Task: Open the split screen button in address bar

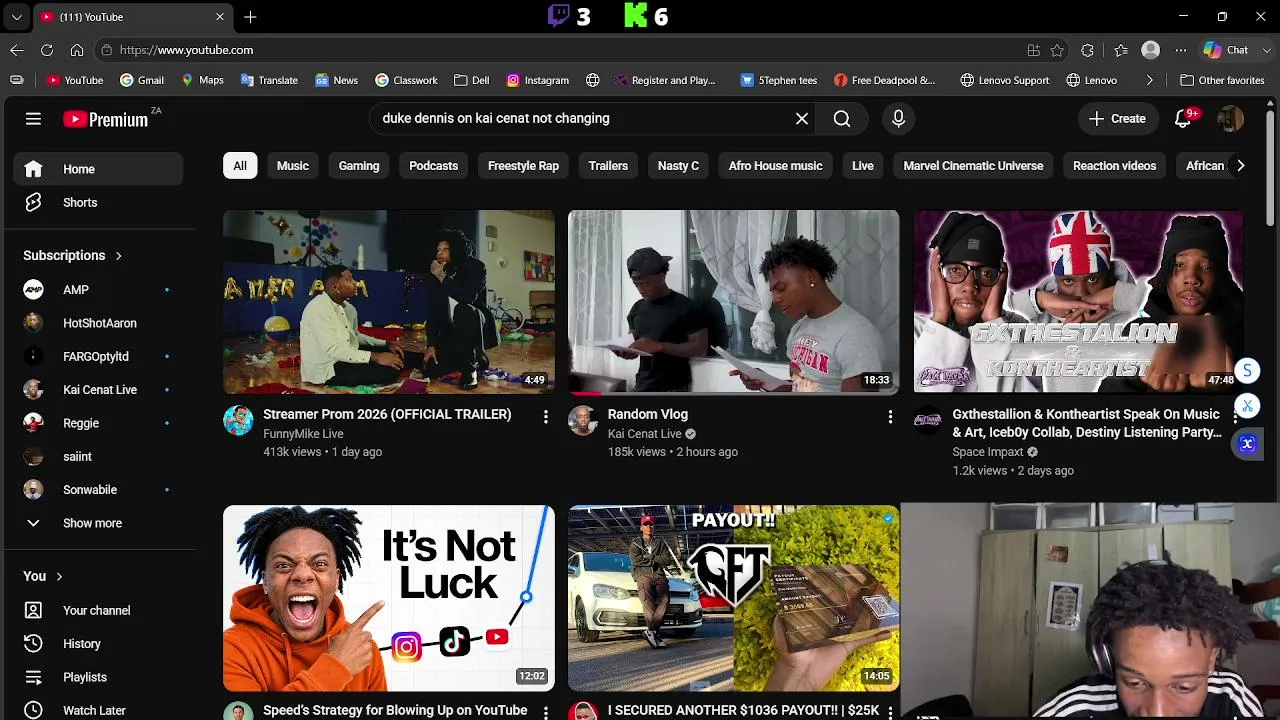Action: 1034,50
